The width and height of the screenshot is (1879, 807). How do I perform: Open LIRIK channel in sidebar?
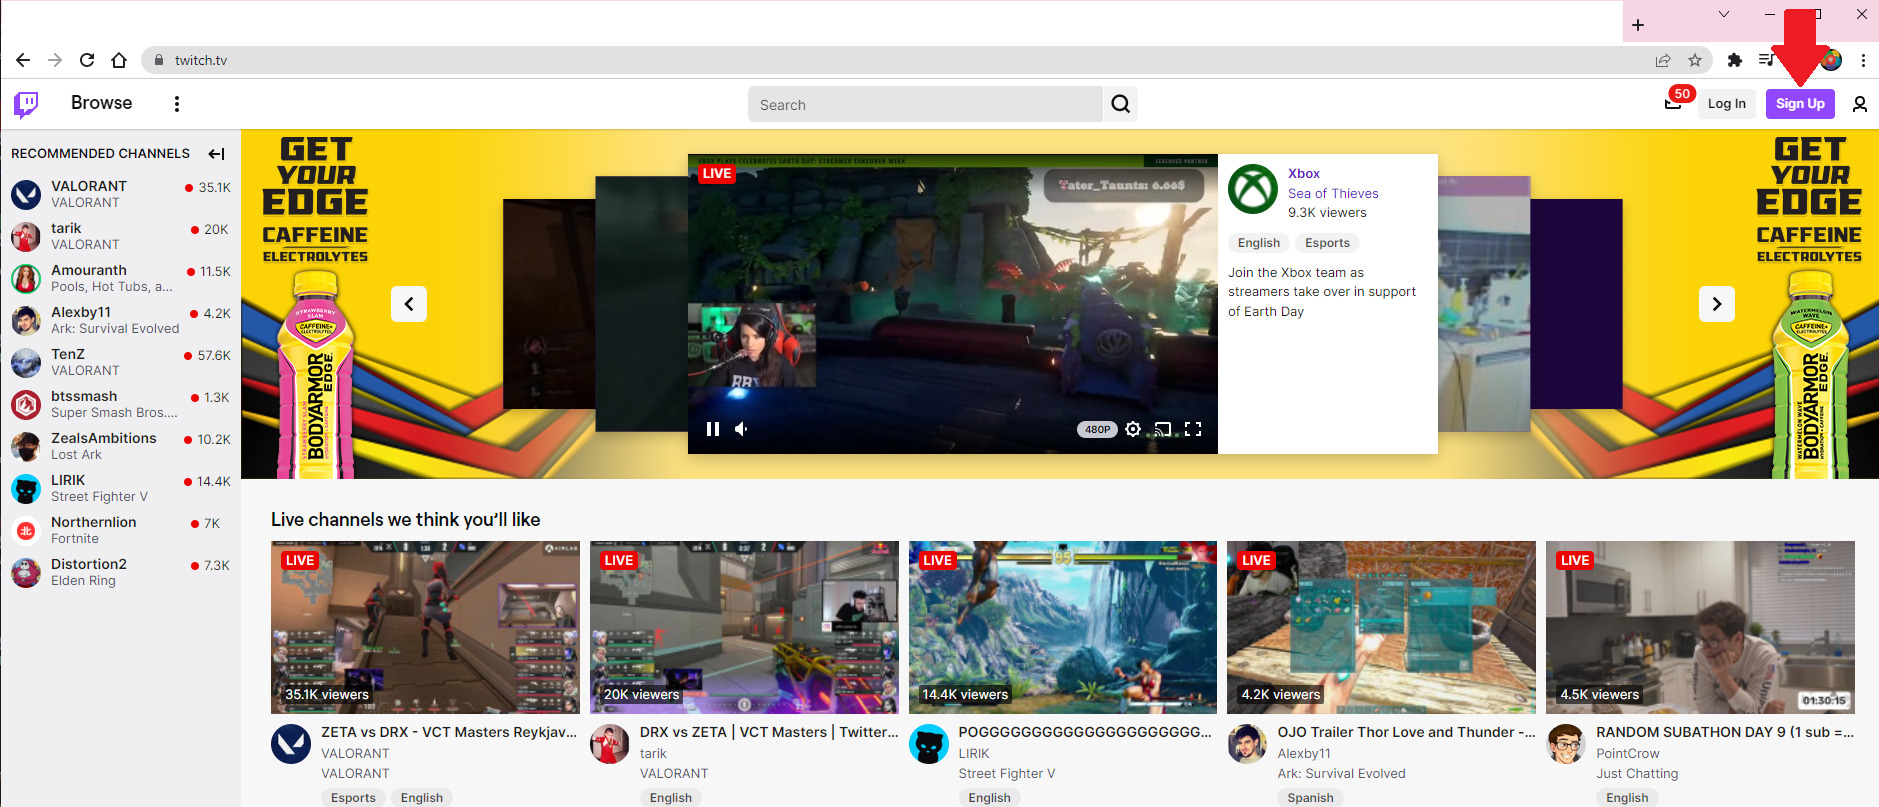point(120,488)
